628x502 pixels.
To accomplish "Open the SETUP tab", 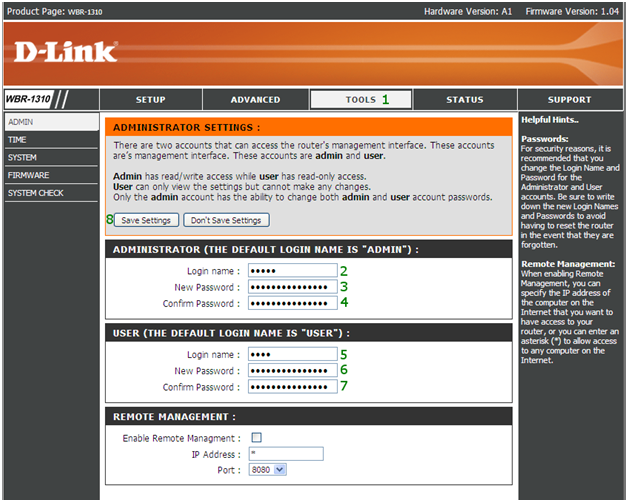I will click(151, 99).
